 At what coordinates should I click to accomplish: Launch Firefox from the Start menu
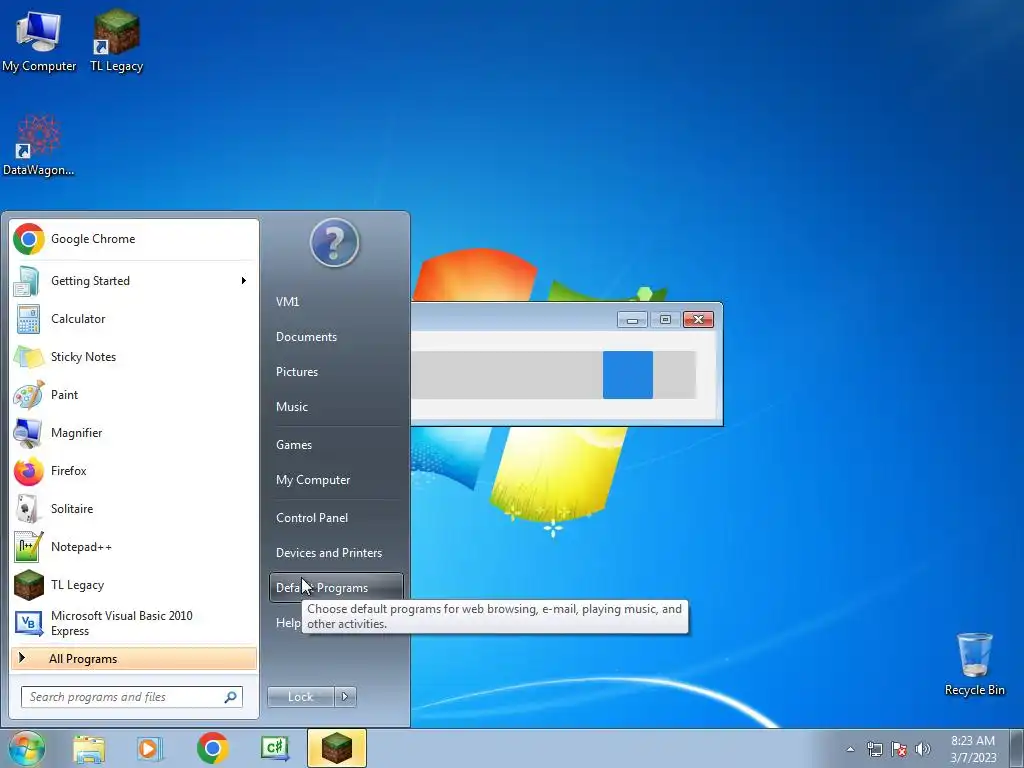click(x=134, y=470)
